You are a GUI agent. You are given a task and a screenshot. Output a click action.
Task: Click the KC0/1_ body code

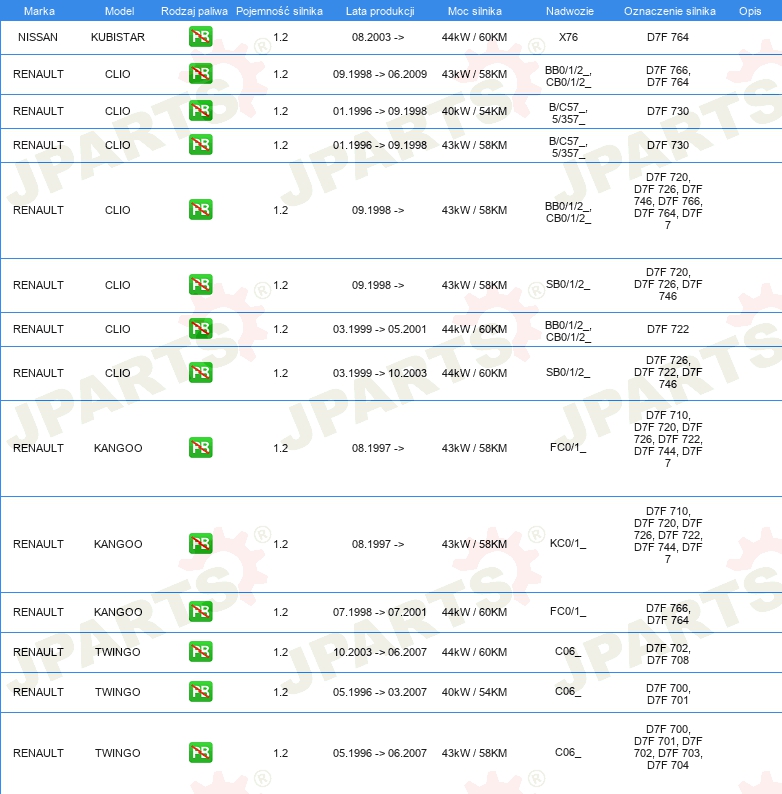(x=568, y=543)
